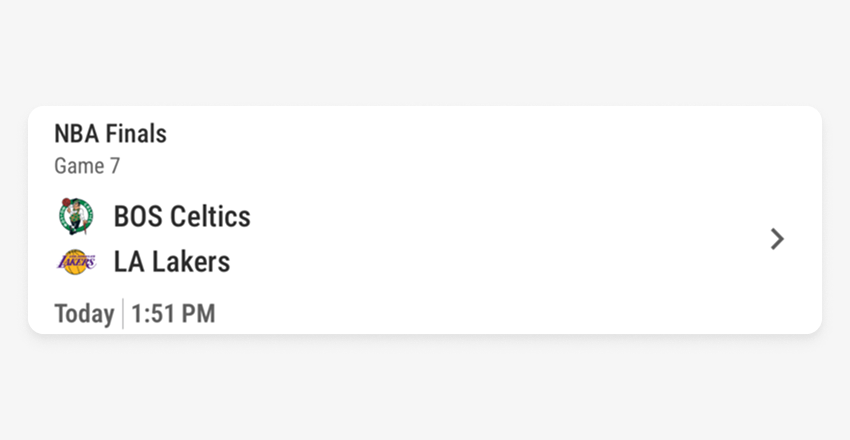Select the BOS Celtics team name
Viewport: 850px width, 440px height.
coord(182,216)
